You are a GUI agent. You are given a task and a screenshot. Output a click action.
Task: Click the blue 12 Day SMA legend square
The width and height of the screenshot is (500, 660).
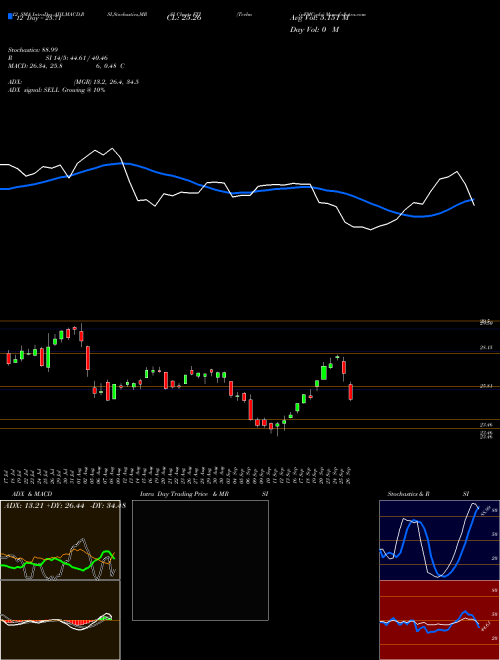pos(10,17)
